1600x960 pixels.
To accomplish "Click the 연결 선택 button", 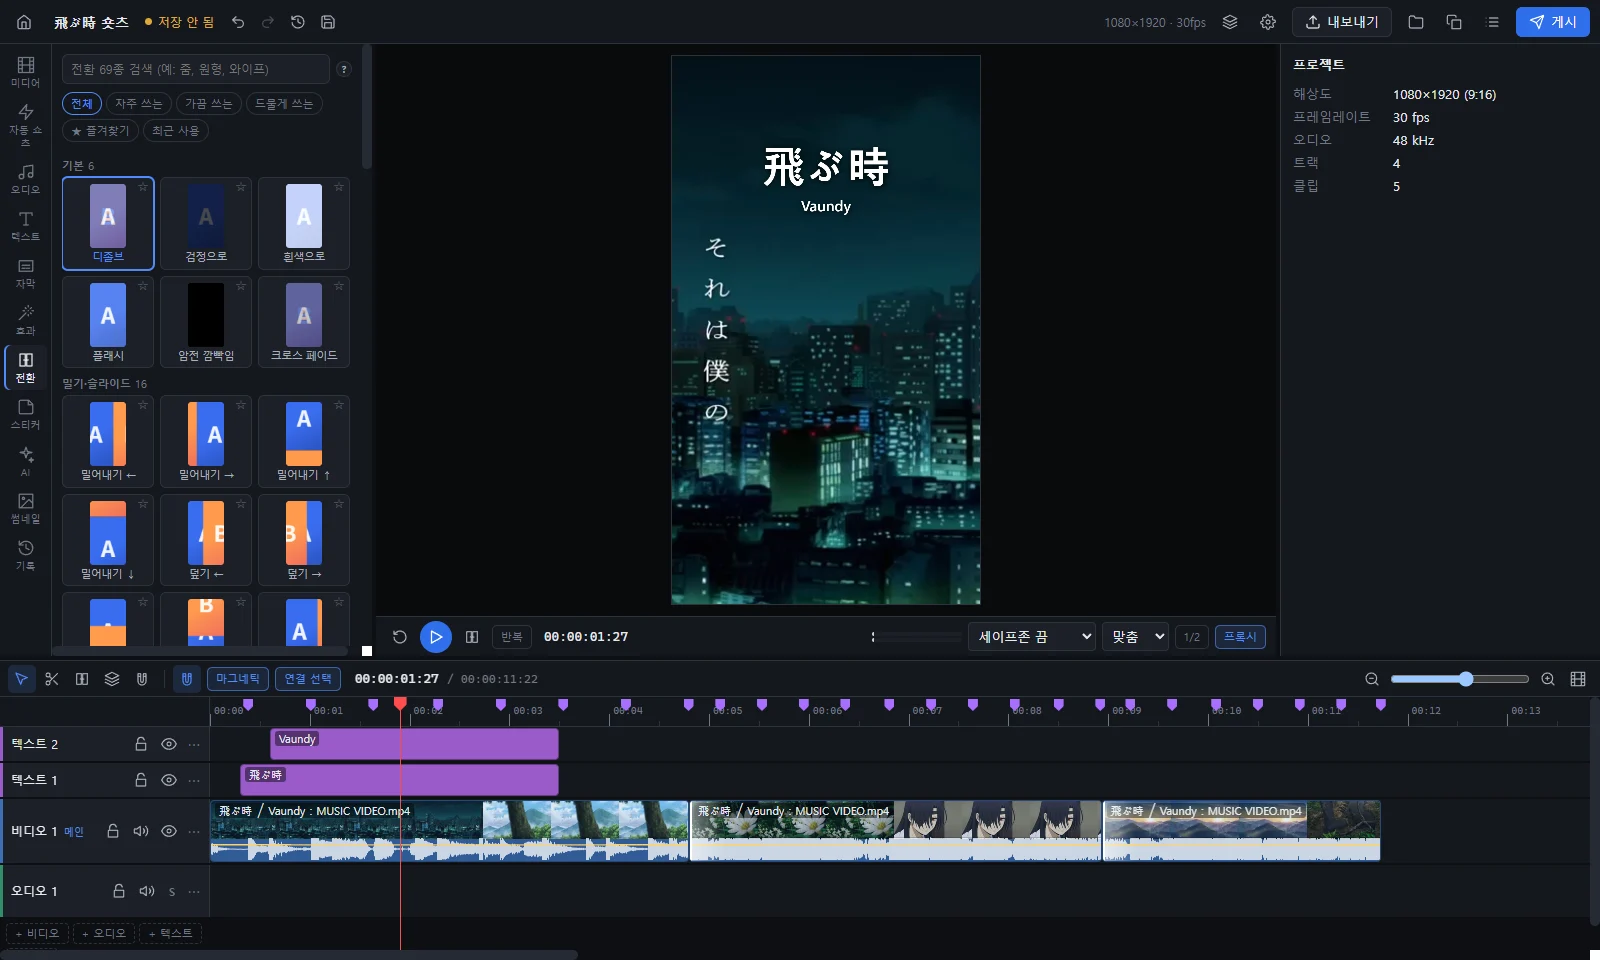I will 308,679.
